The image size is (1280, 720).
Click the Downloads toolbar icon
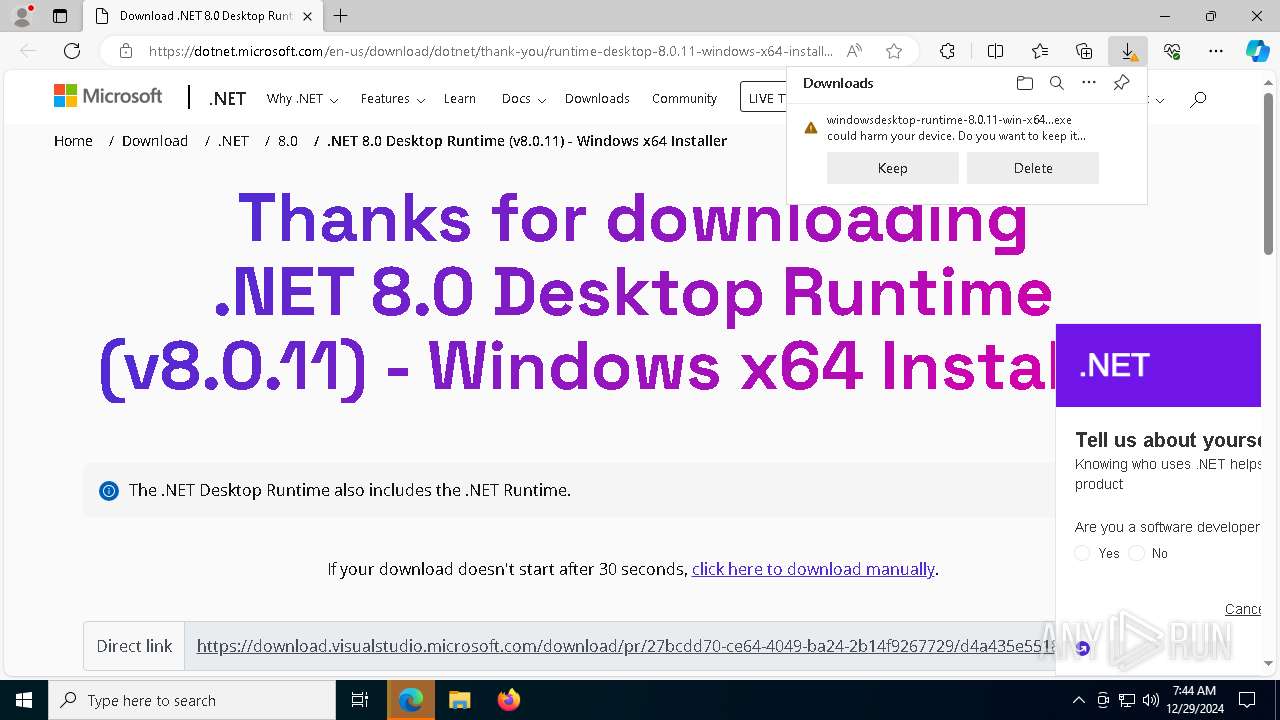point(1128,51)
